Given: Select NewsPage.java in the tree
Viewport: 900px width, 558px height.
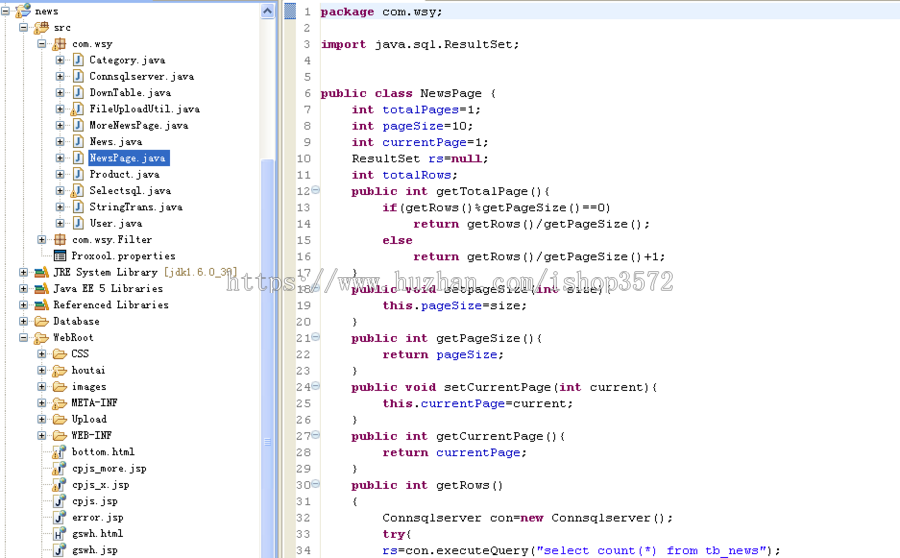Looking at the screenshot, I should pos(128,158).
